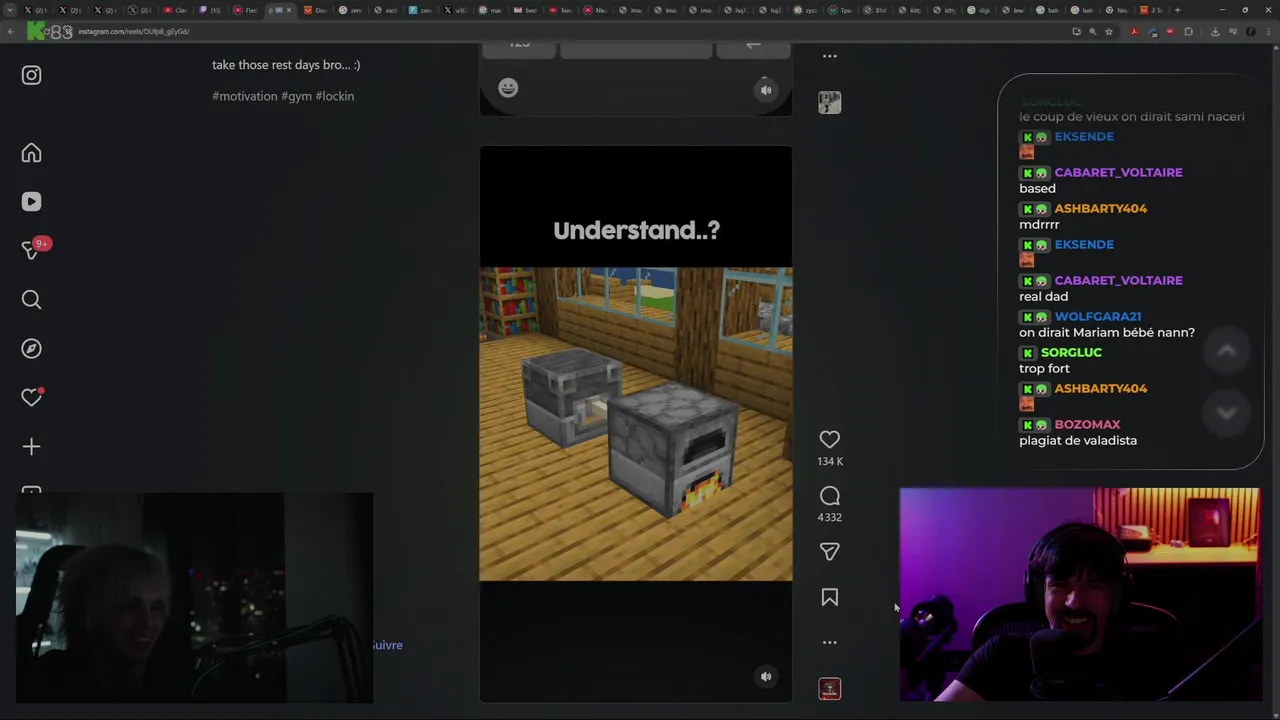Switch to the YouTube Clav tab

175,10
